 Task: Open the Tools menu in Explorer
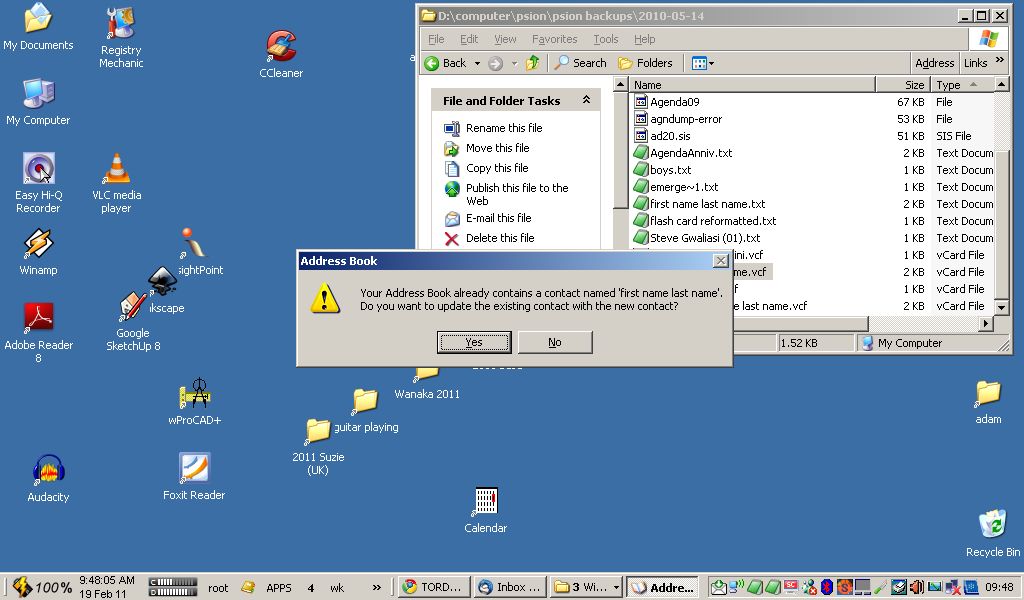coord(606,39)
